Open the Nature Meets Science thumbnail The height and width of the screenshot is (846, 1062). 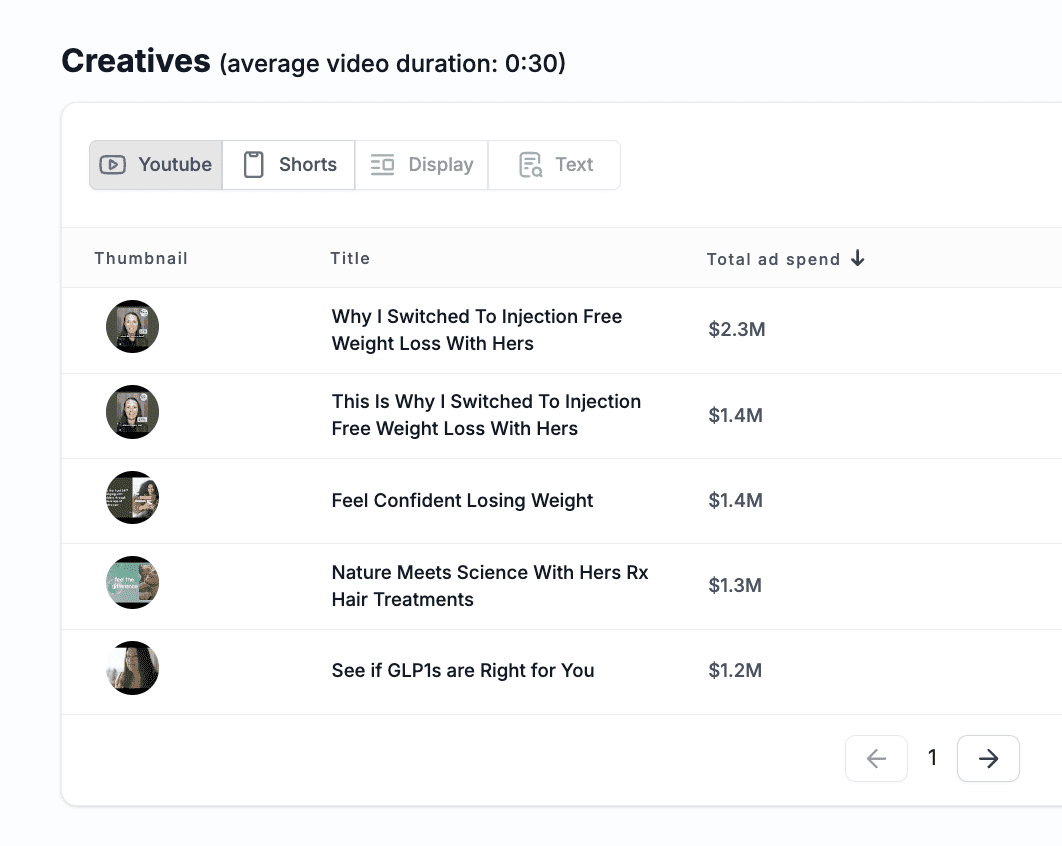(x=133, y=583)
